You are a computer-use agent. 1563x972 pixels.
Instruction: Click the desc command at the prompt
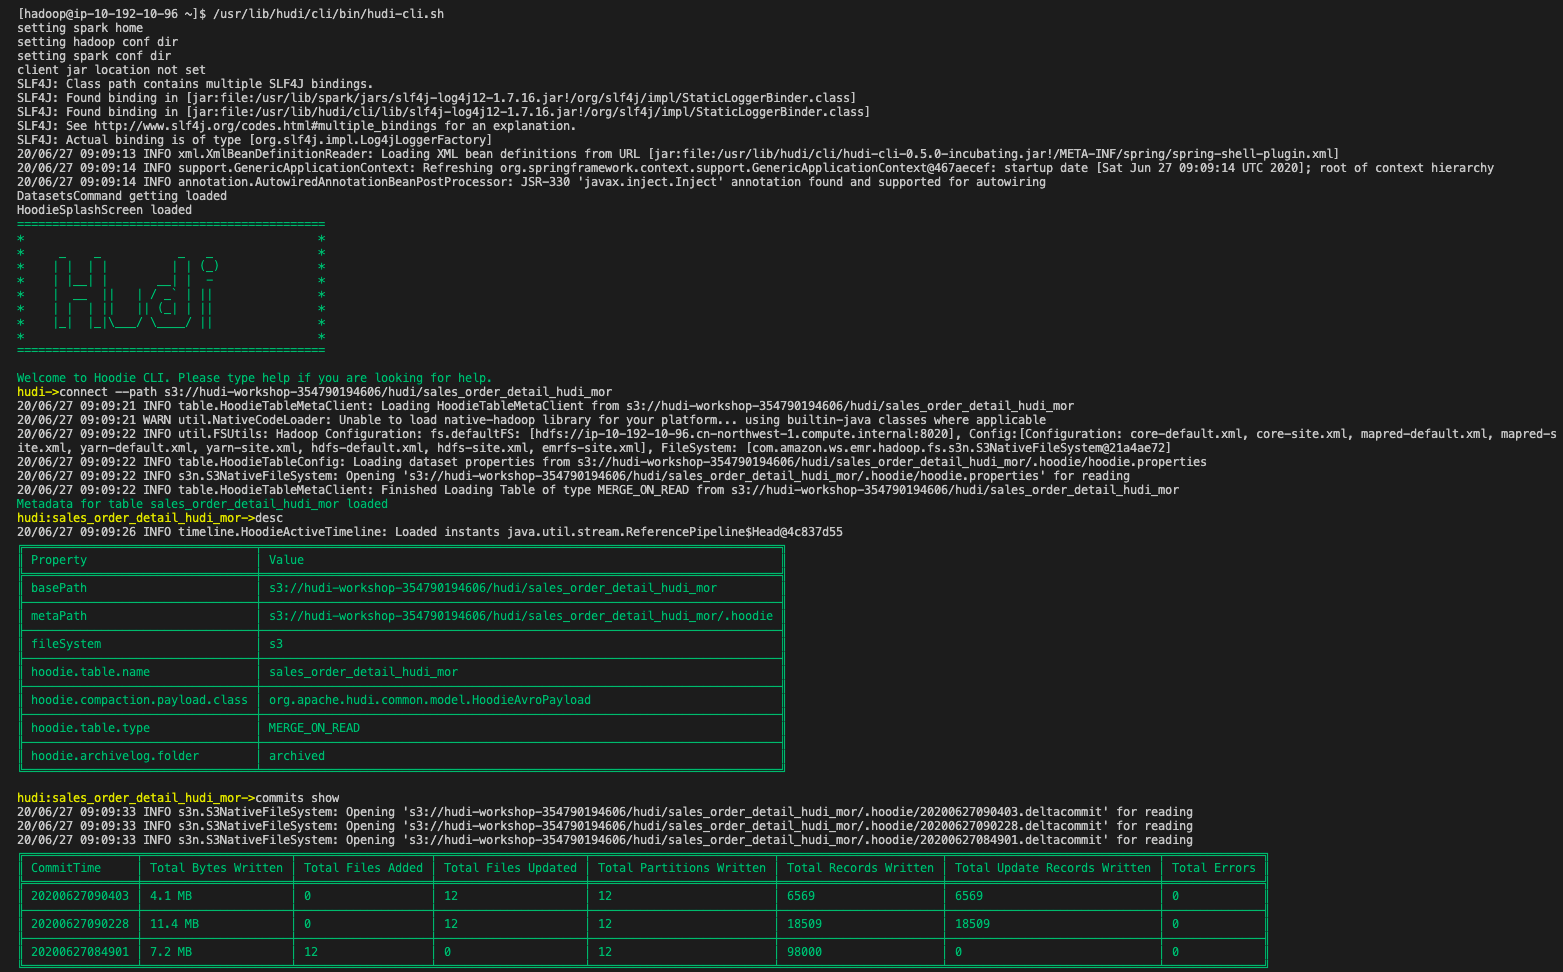click(x=269, y=518)
